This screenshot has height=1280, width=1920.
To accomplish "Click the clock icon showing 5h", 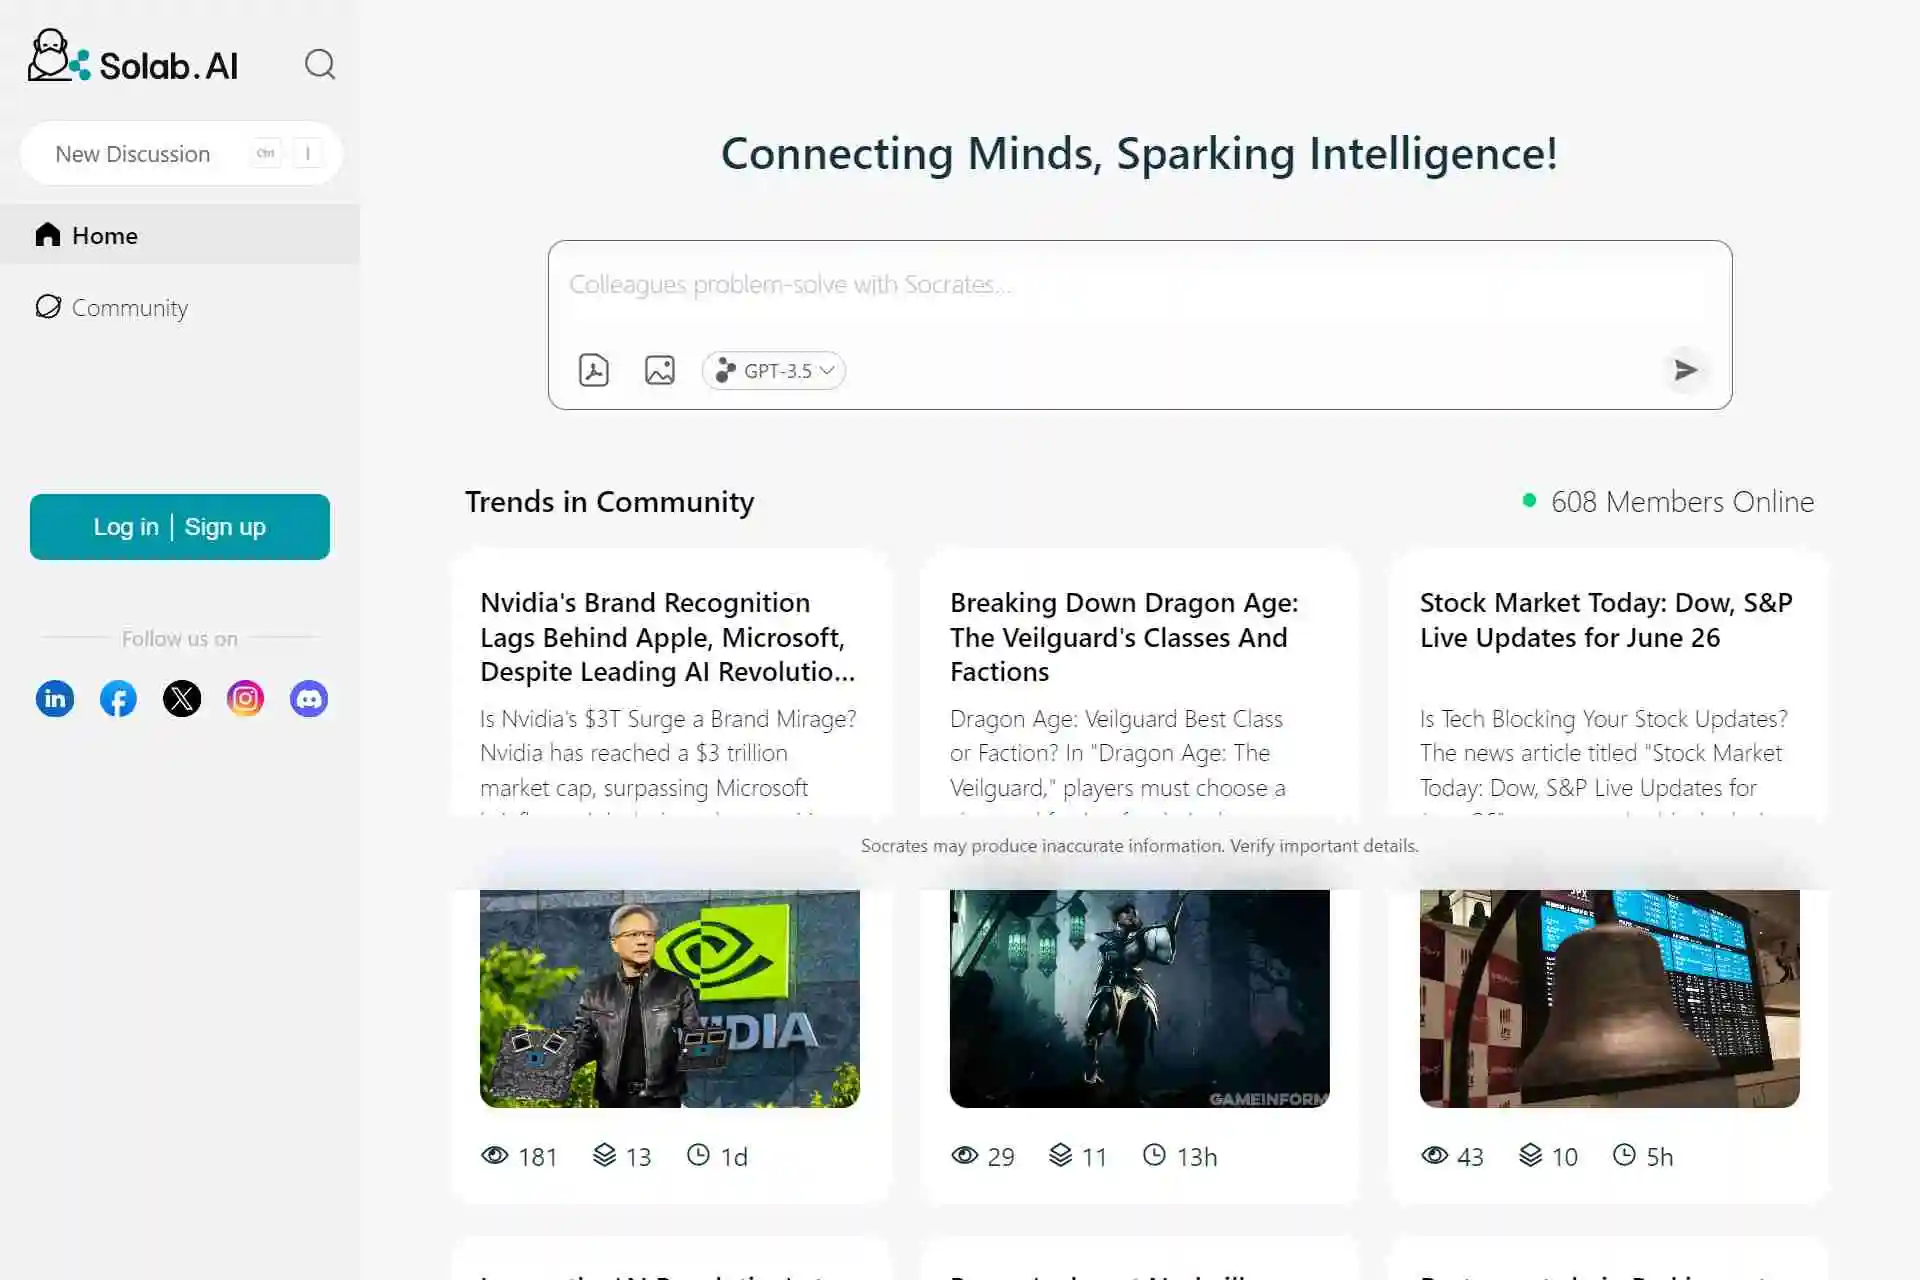I will tap(1624, 1155).
